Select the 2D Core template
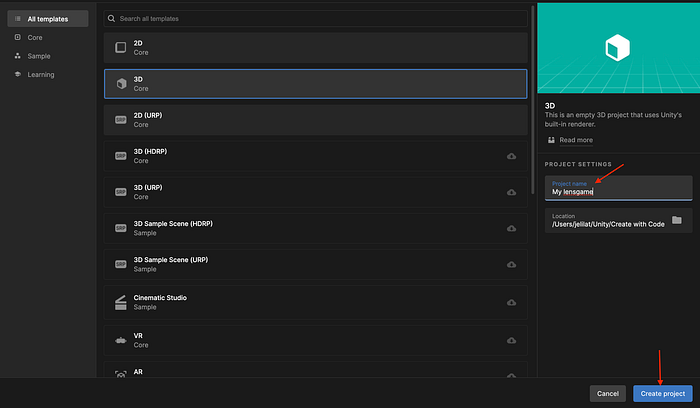Image resolution: width=700 pixels, height=408 pixels. click(315, 48)
